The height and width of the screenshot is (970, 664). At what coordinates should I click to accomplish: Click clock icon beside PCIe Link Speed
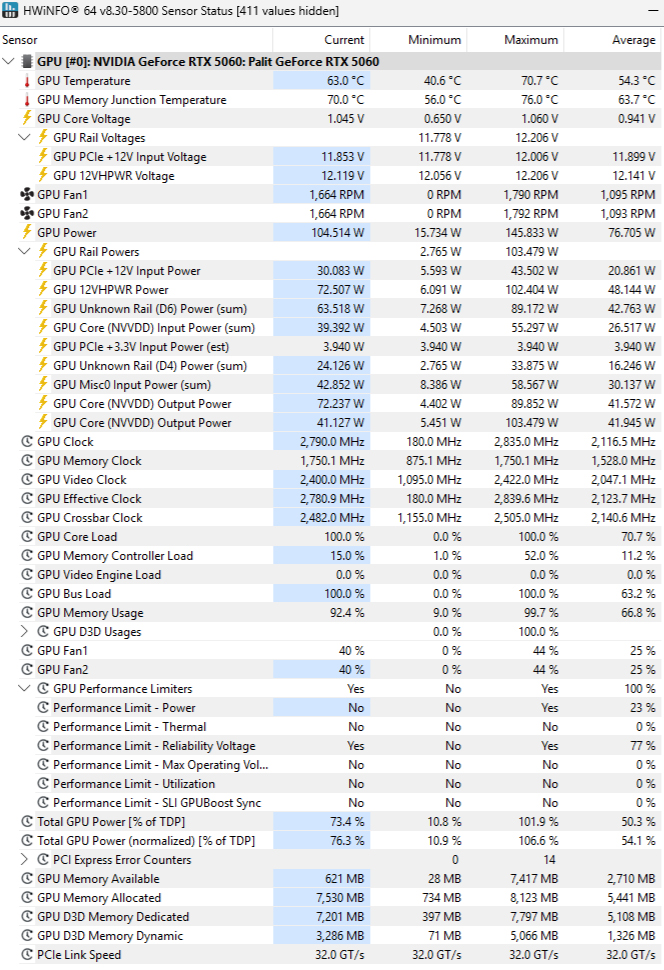[x=27, y=955]
